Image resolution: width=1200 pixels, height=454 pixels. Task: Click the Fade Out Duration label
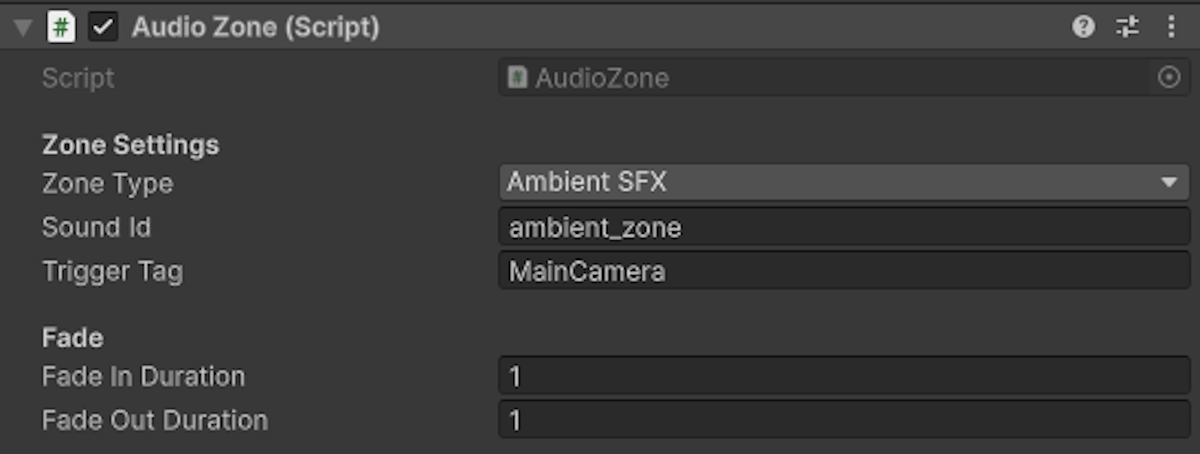[x=154, y=420]
